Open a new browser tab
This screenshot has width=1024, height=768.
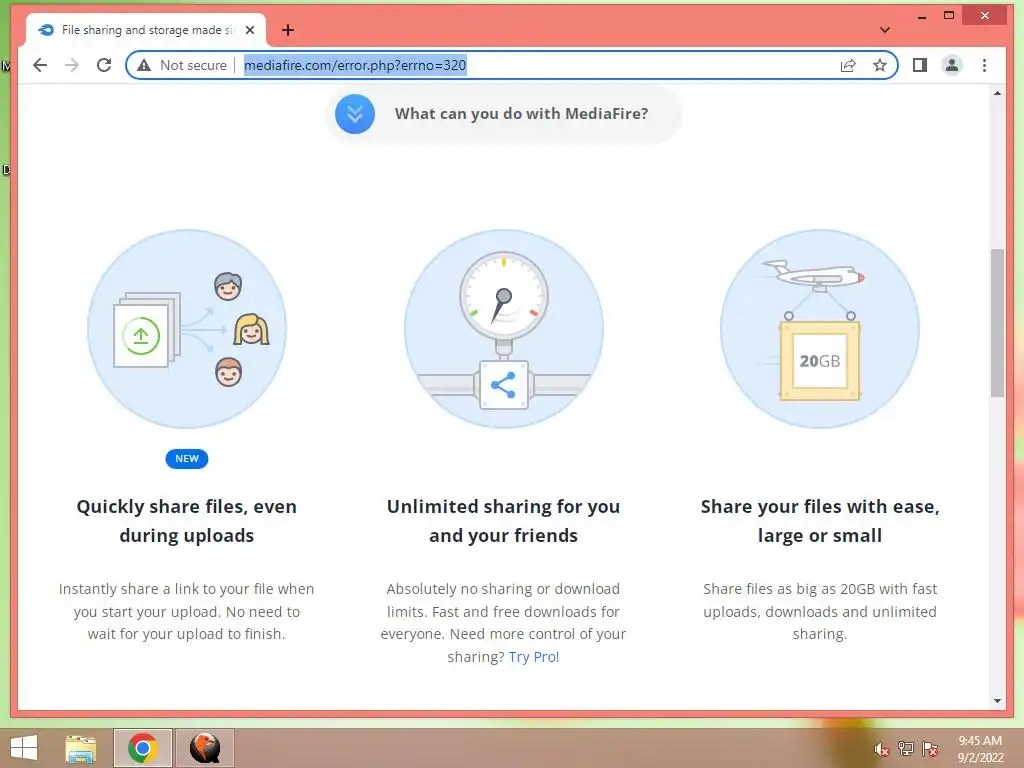pyautogui.click(x=288, y=30)
